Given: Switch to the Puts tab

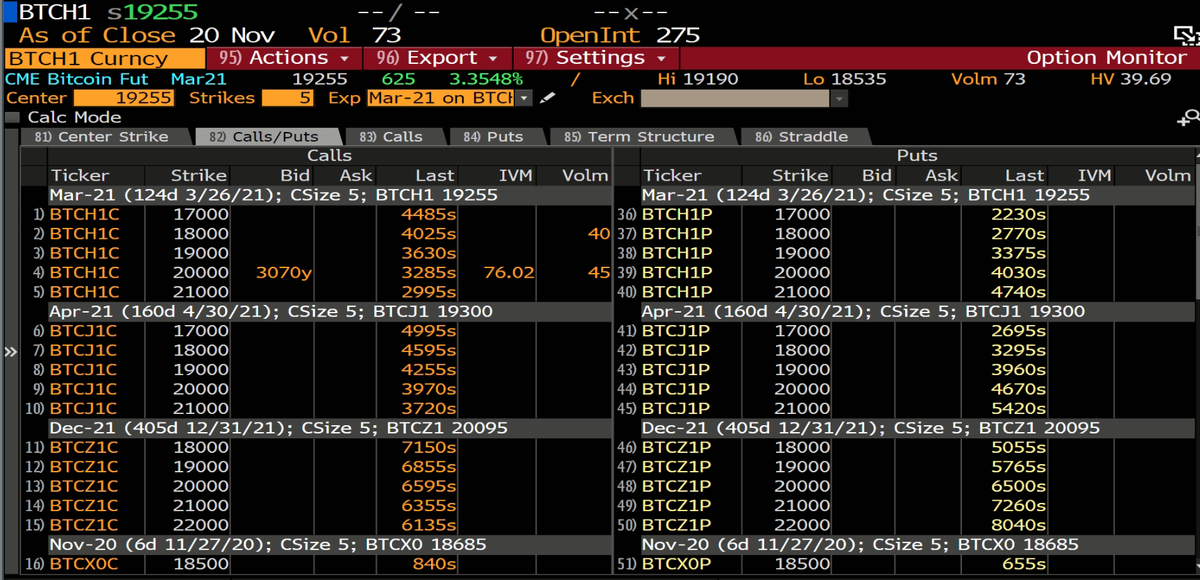Looking at the screenshot, I should point(494,137).
